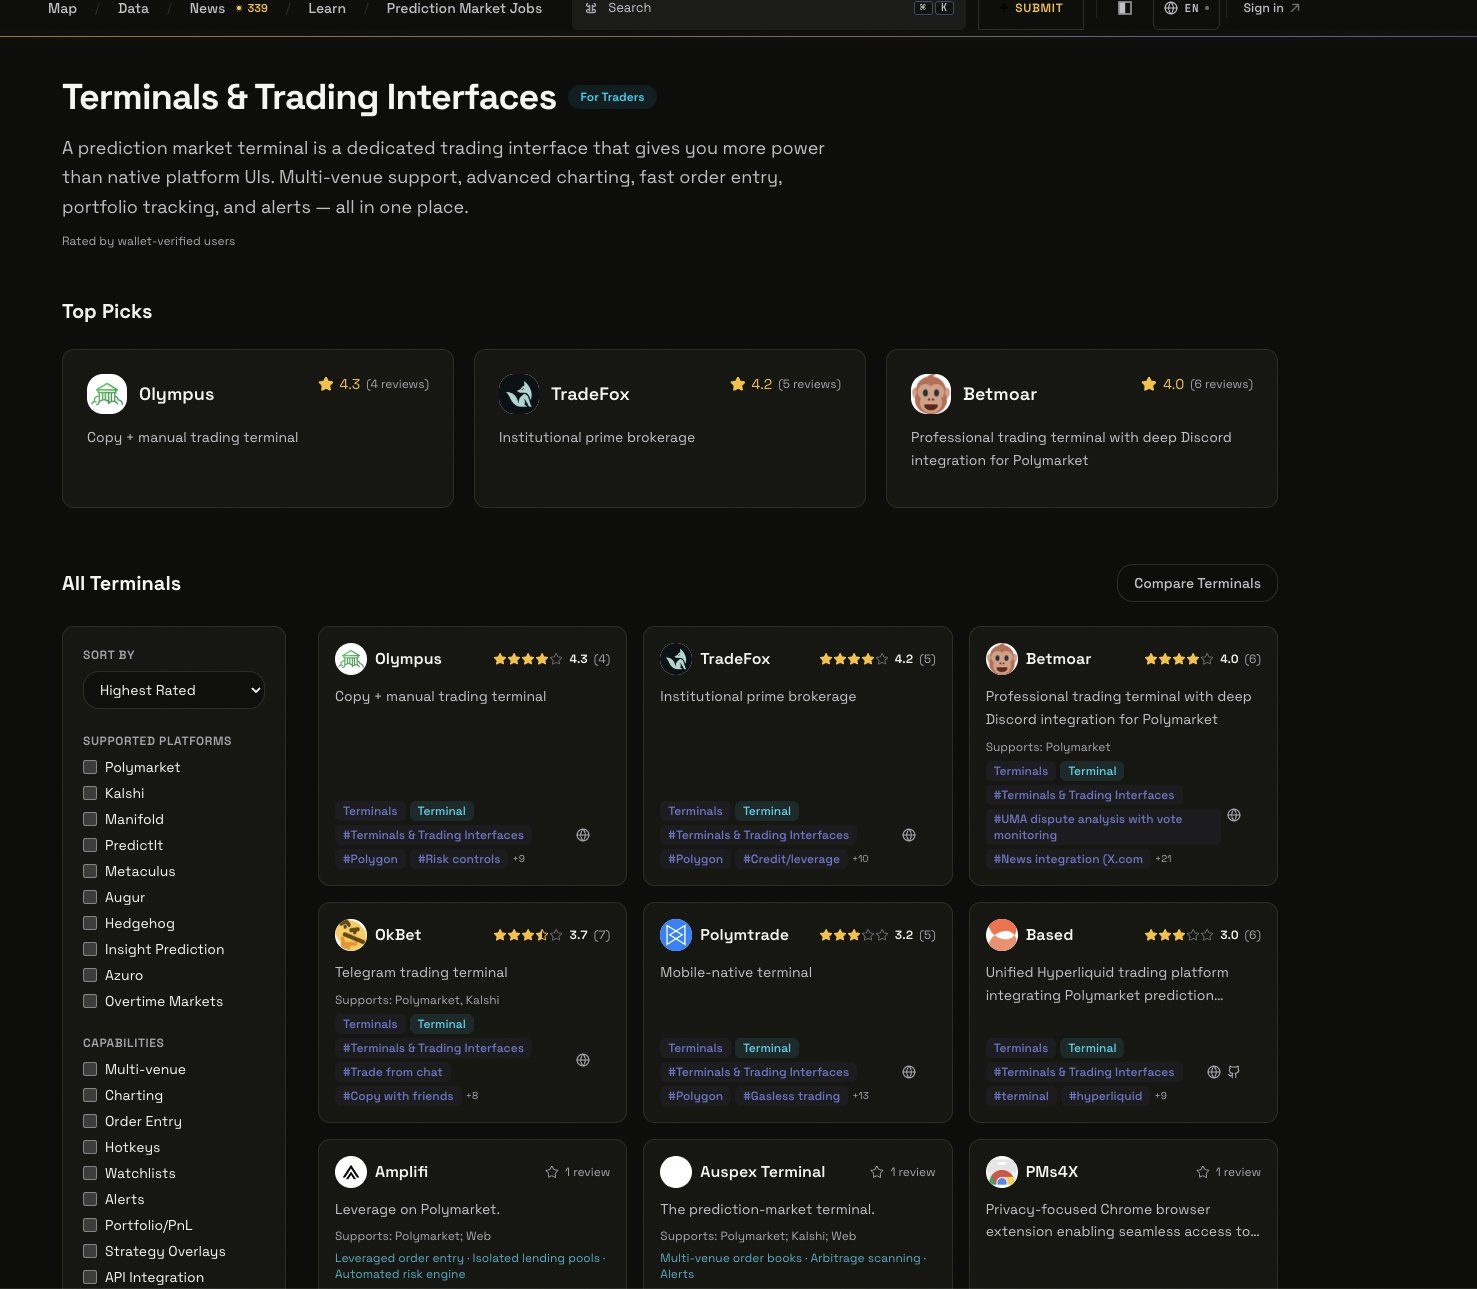Click the Amplifi review star icon

pos(552,1172)
